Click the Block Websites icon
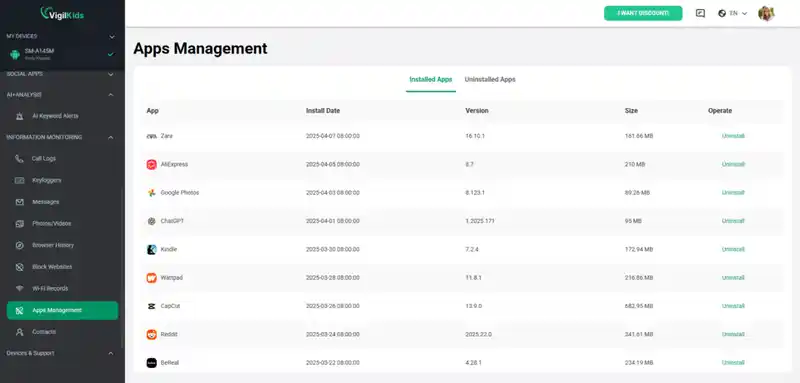The image size is (800, 383). coord(19,267)
